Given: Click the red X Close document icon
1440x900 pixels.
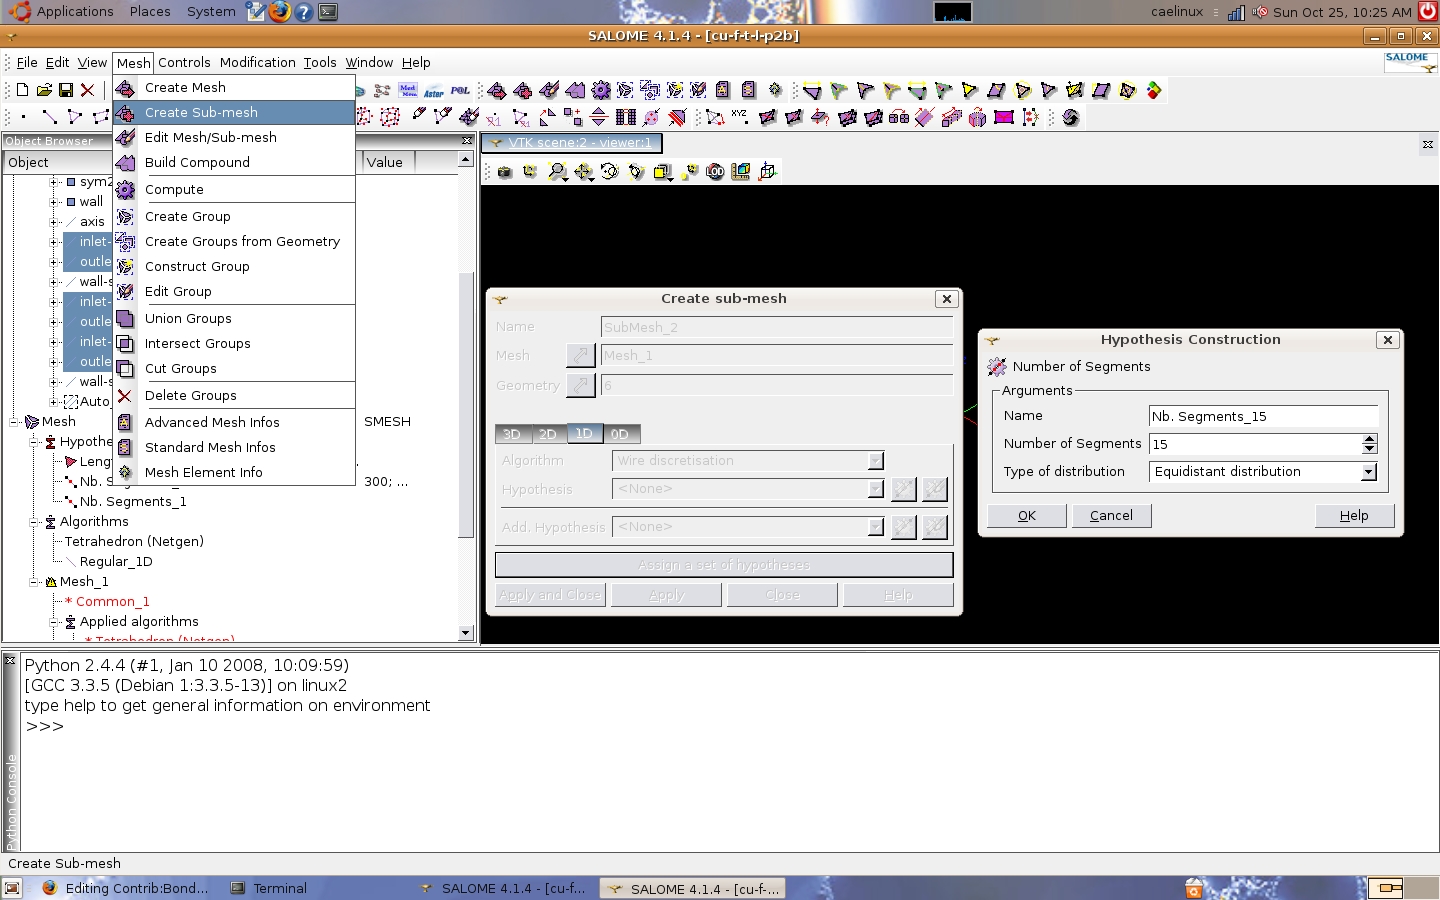Looking at the screenshot, I should click(88, 90).
